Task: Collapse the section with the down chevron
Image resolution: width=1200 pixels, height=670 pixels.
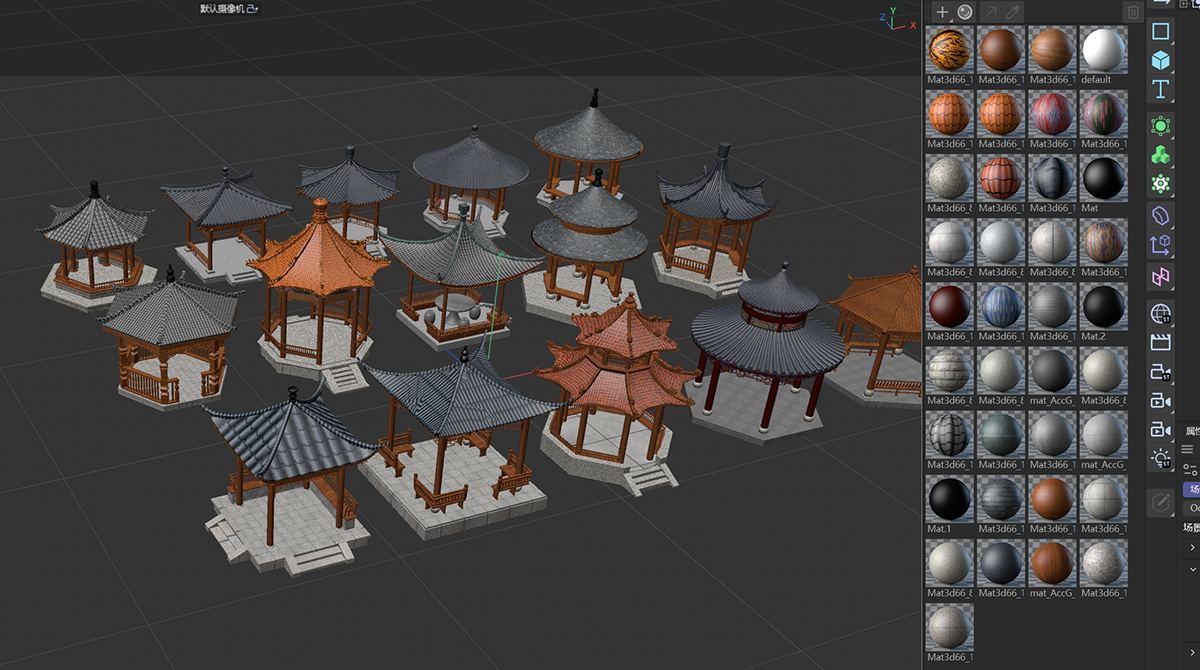Action: click(1192, 567)
